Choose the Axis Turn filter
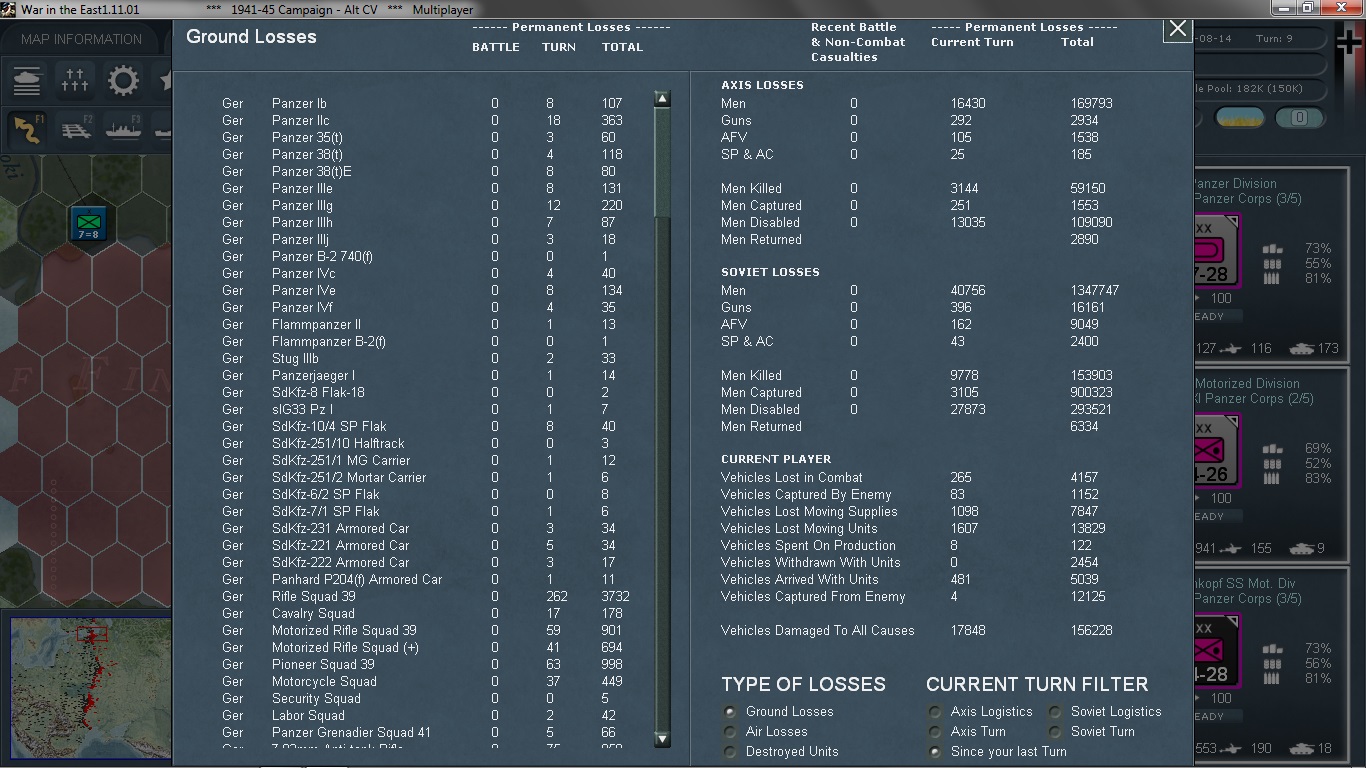 (935, 732)
